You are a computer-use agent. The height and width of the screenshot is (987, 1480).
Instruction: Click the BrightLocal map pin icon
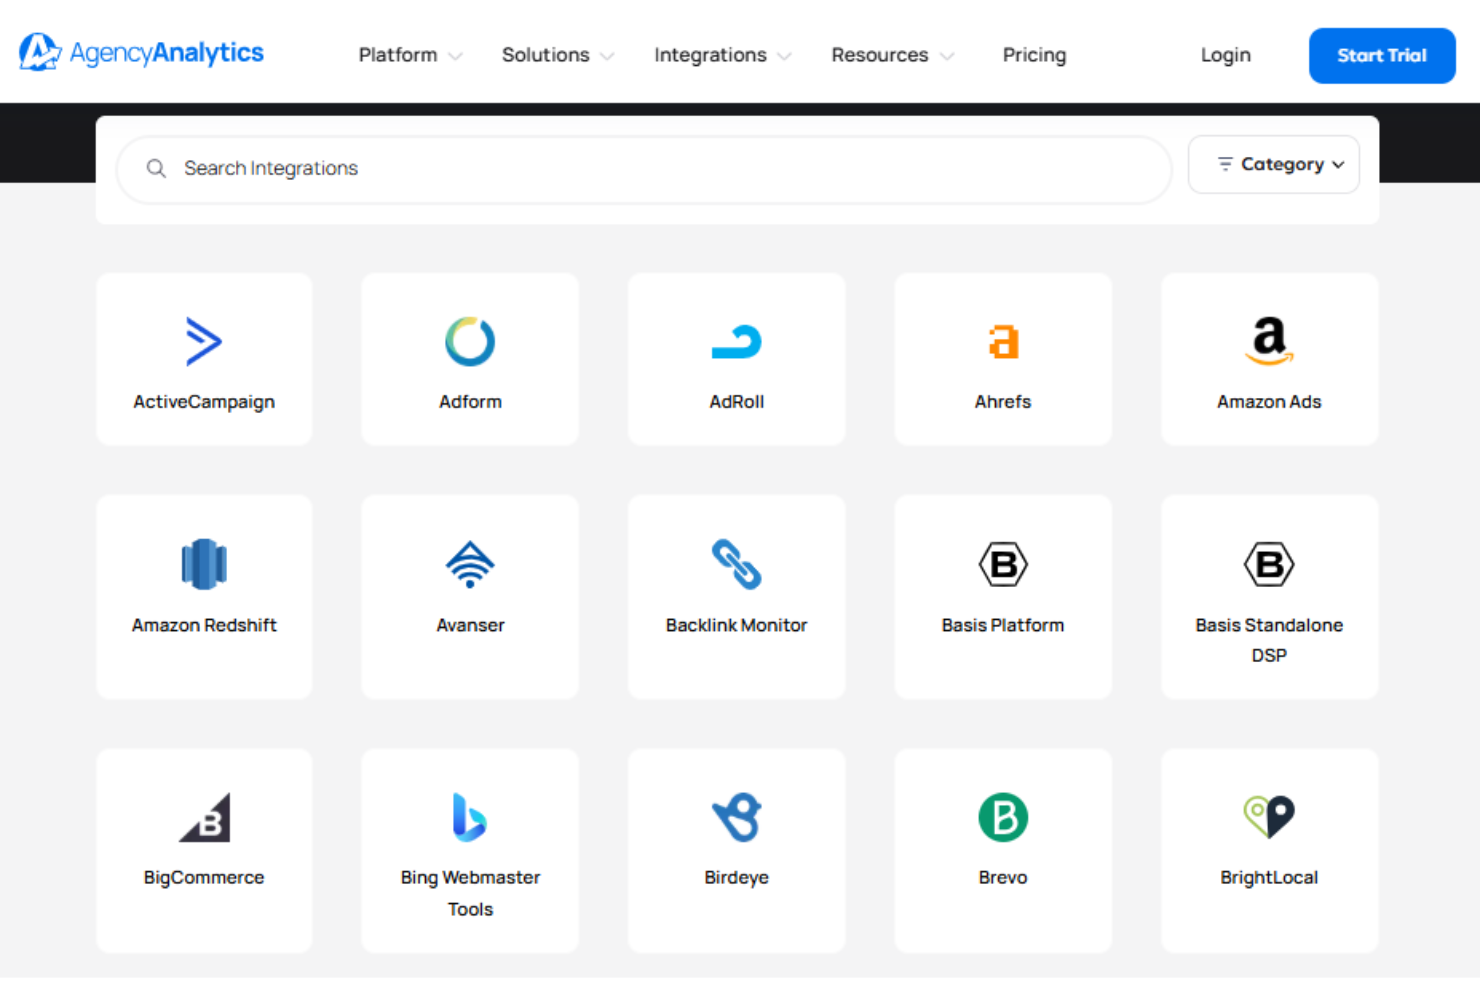1269,817
